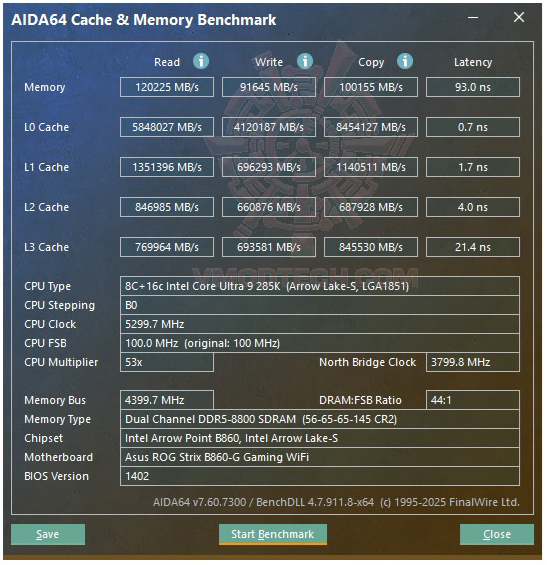
Task: Click the Latency column header
Action: 473,62
